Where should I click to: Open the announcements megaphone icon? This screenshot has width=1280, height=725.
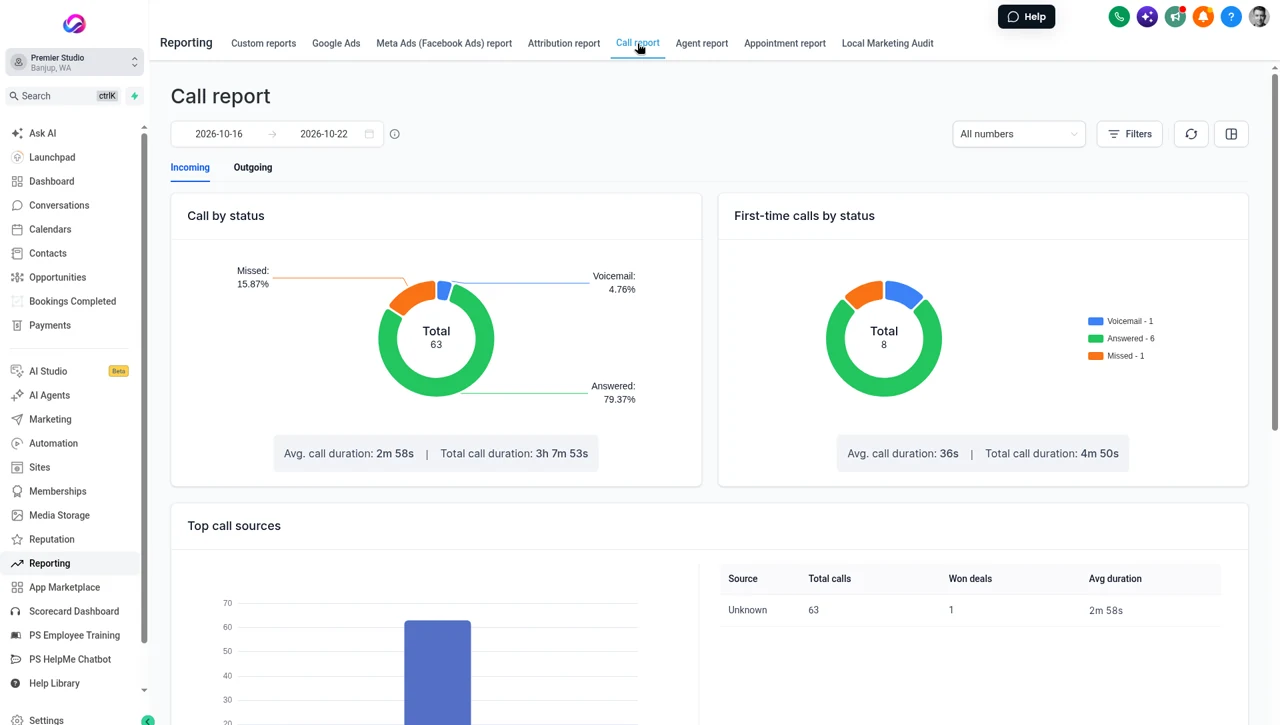click(x=1175, y=17)
